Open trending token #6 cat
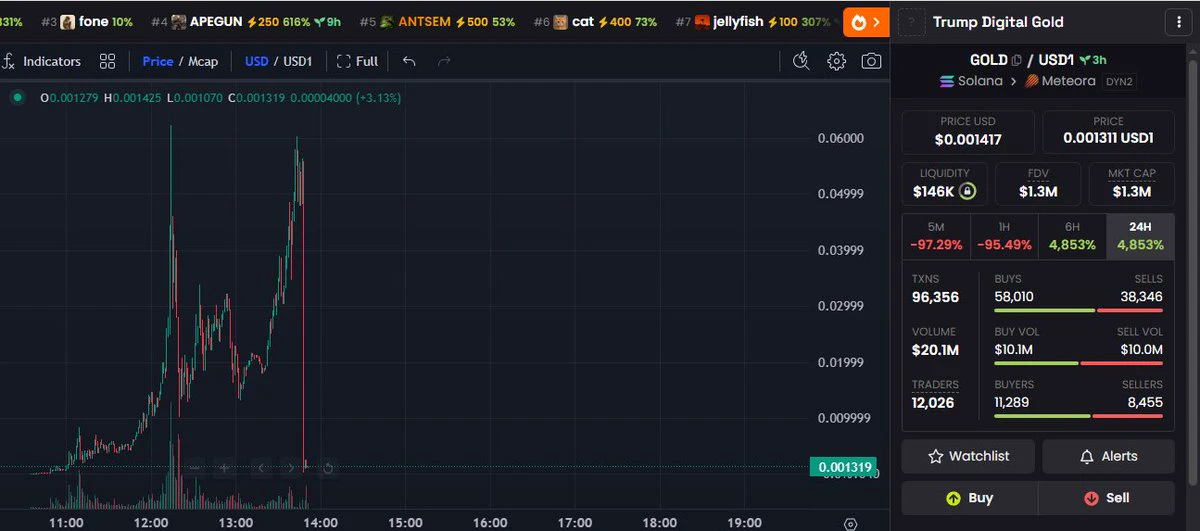The image size is (1200, 531). [x=595, y=21]
